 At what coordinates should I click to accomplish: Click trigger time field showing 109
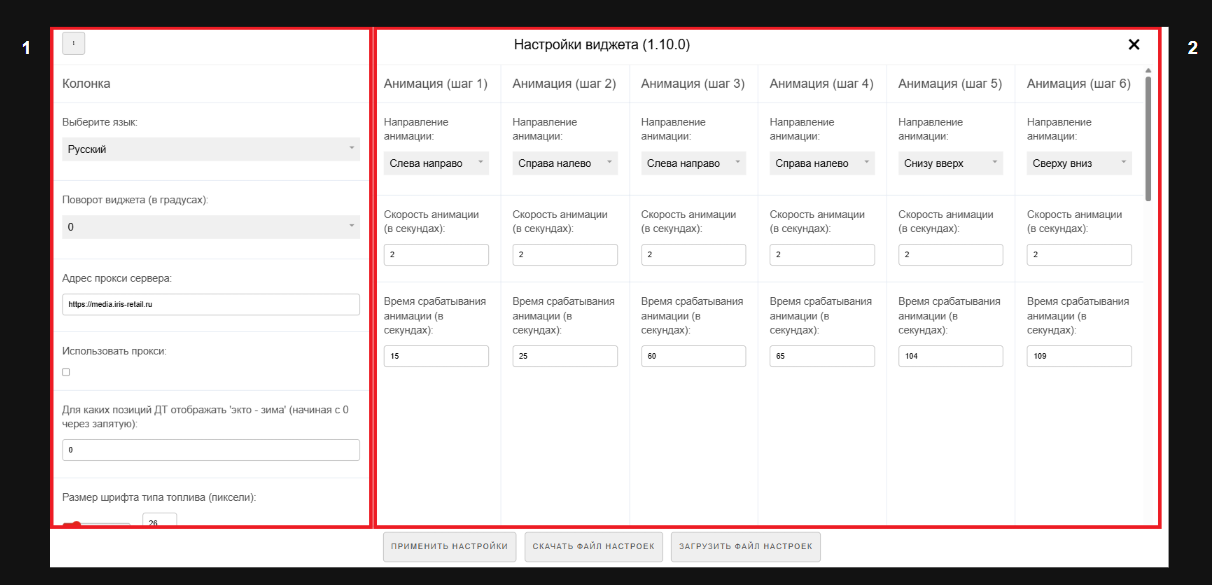point(1078,356)
